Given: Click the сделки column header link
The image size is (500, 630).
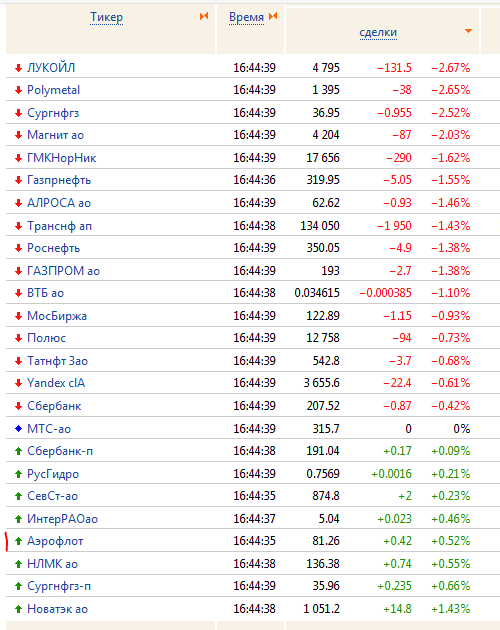Looking at the screenshot, I should click(378, 32).
